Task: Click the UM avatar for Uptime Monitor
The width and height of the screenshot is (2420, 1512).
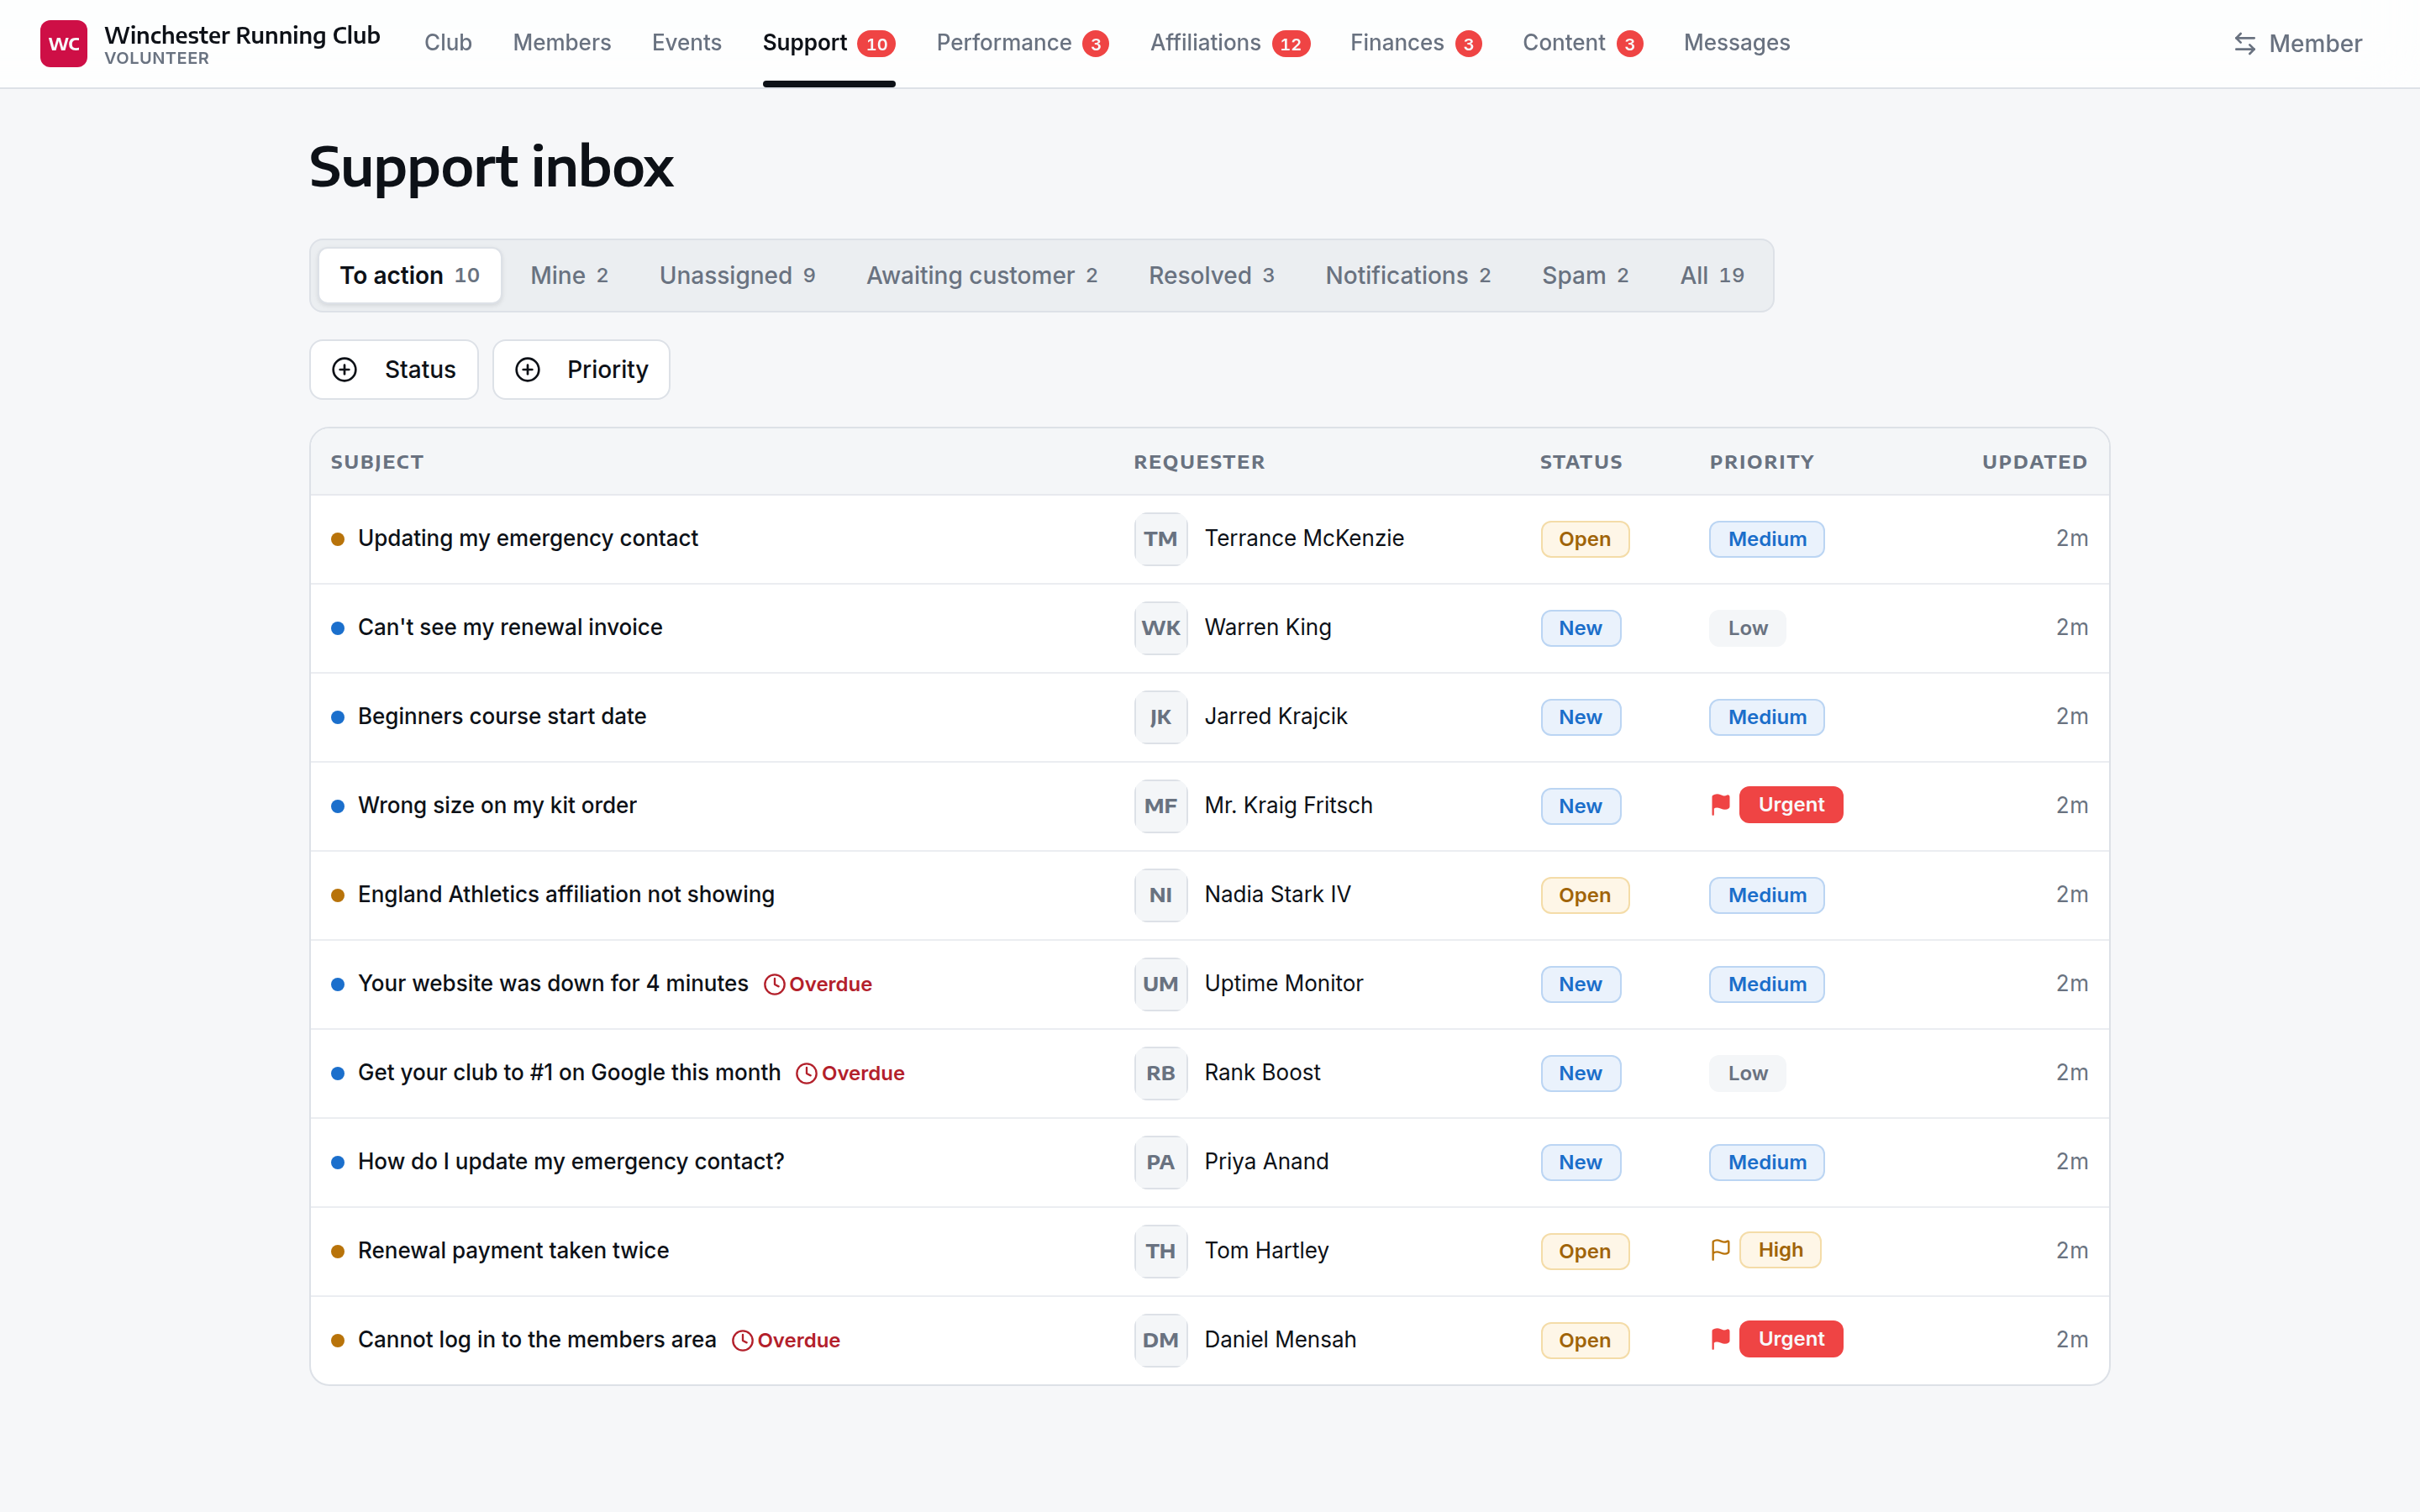Action: point(1160,984)
